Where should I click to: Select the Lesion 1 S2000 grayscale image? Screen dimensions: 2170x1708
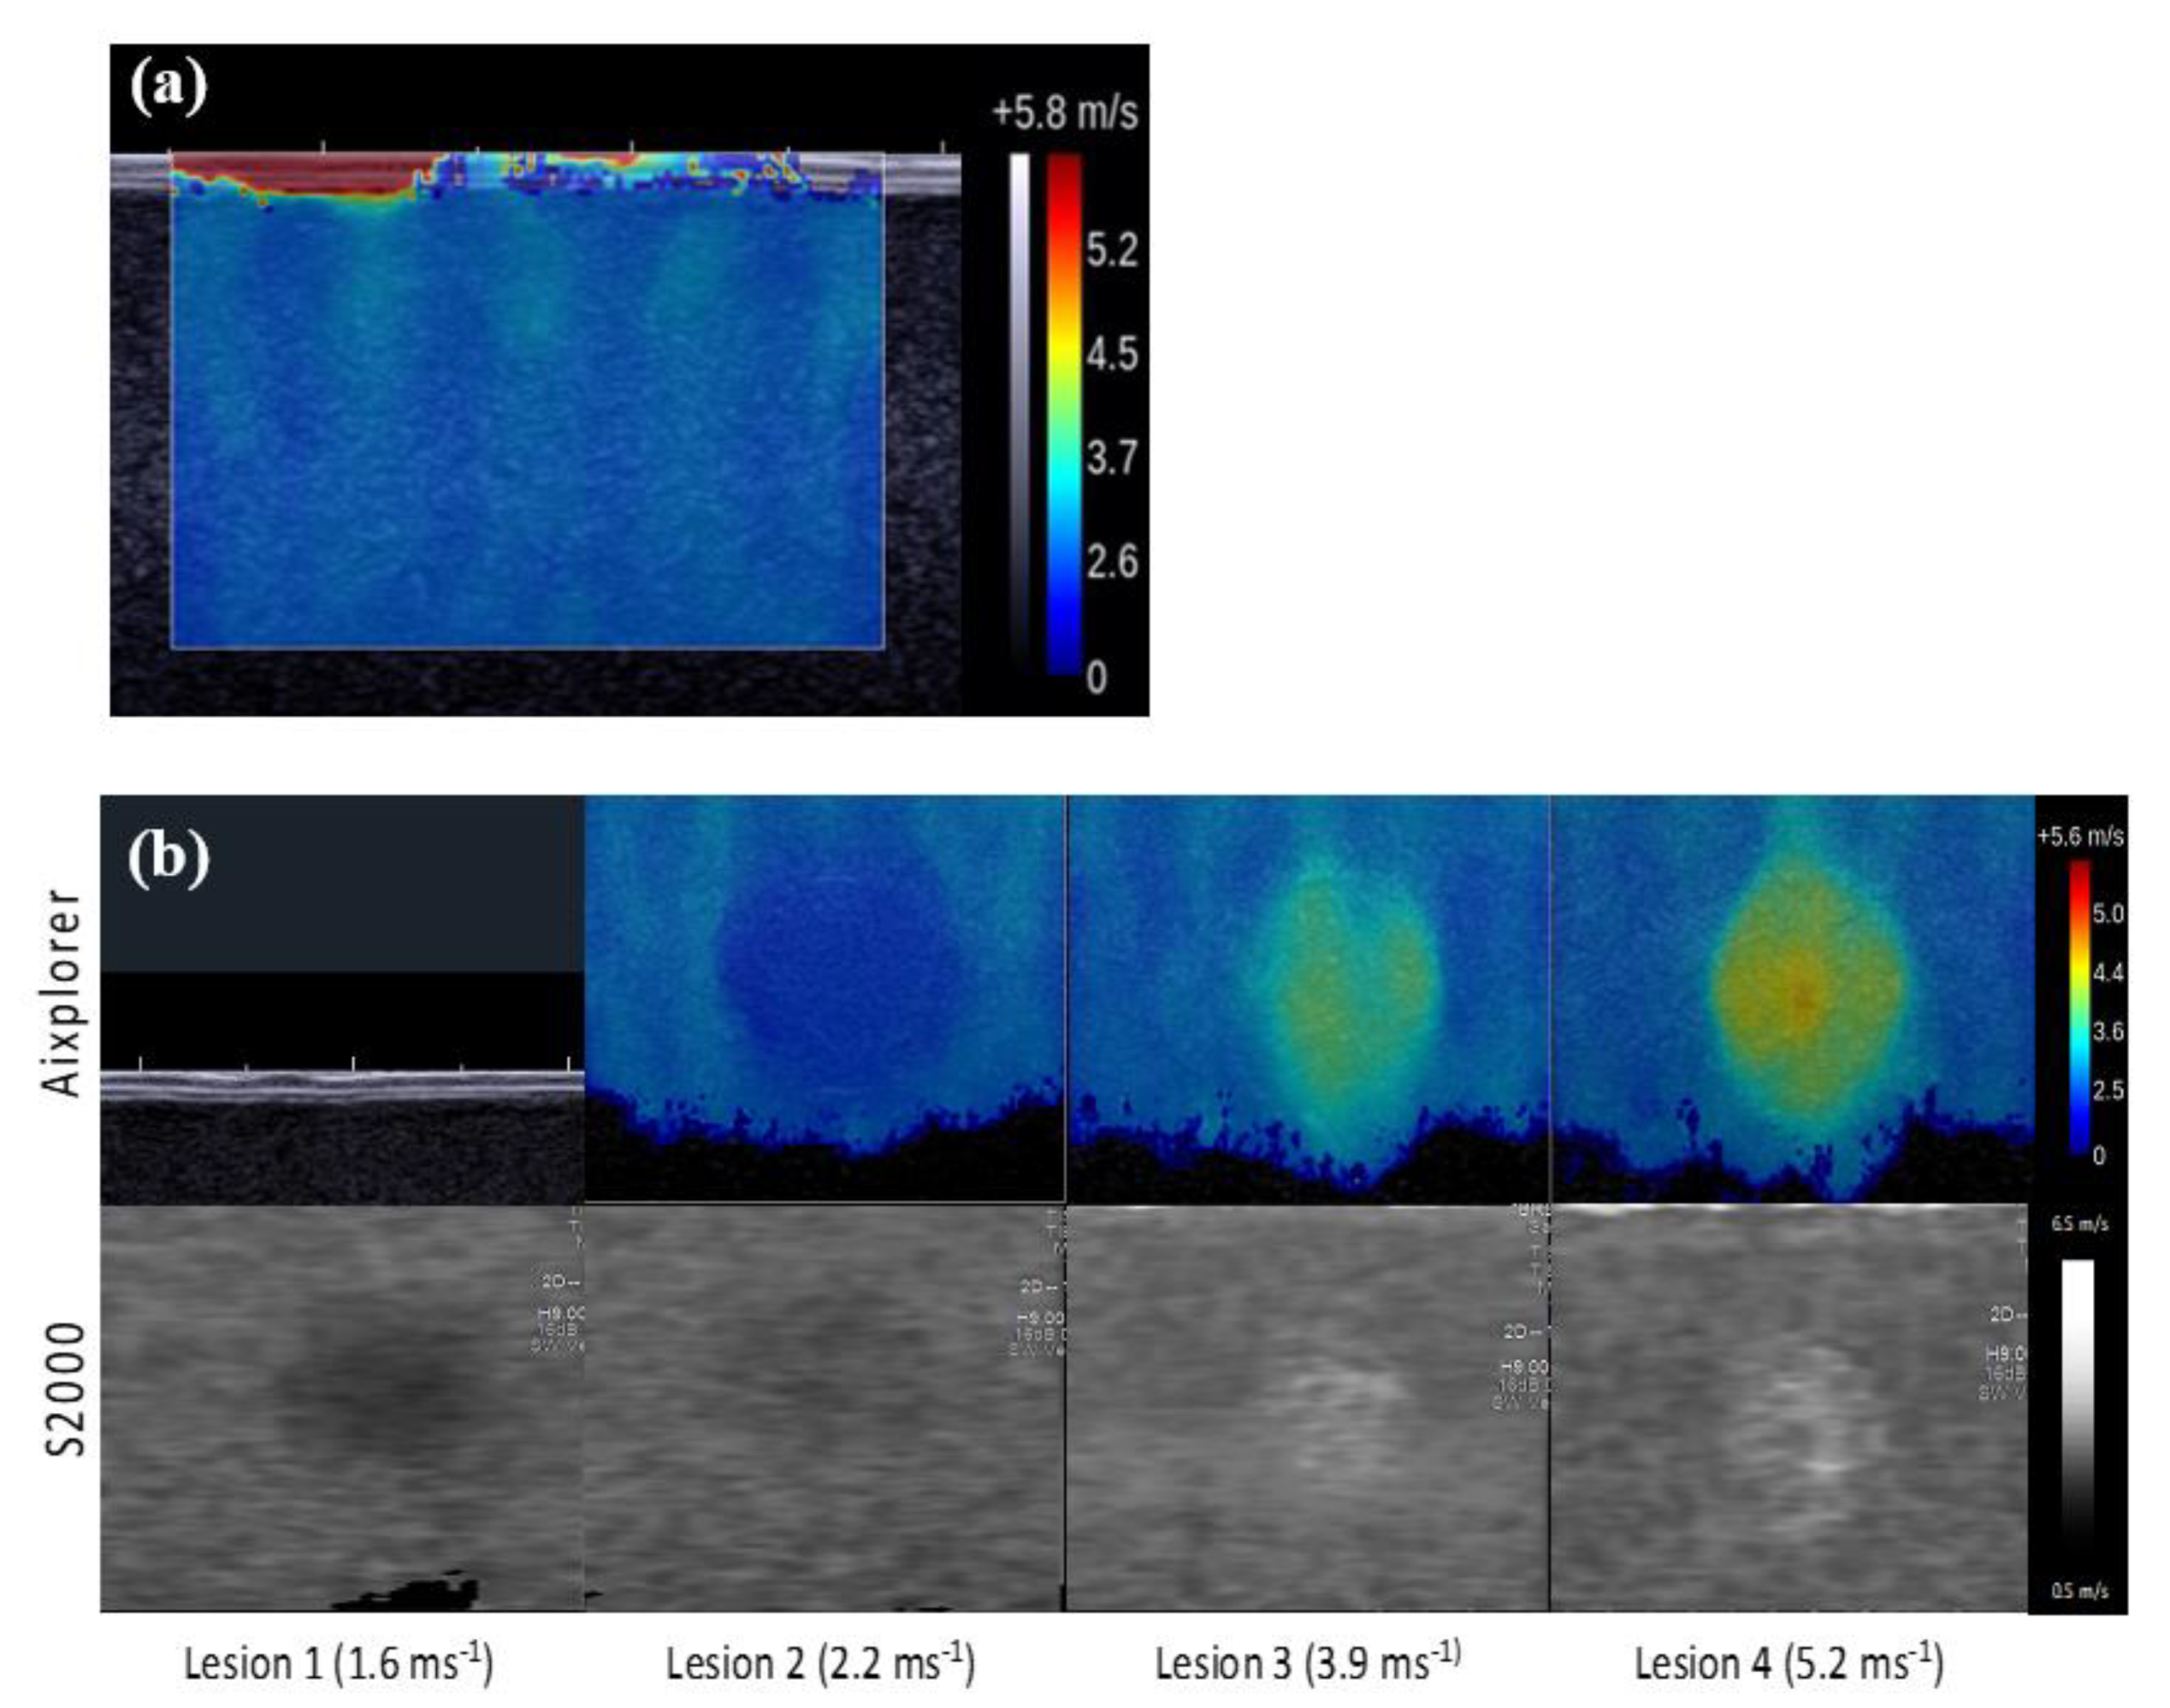pyautogui.click(x=342, y=1407)
